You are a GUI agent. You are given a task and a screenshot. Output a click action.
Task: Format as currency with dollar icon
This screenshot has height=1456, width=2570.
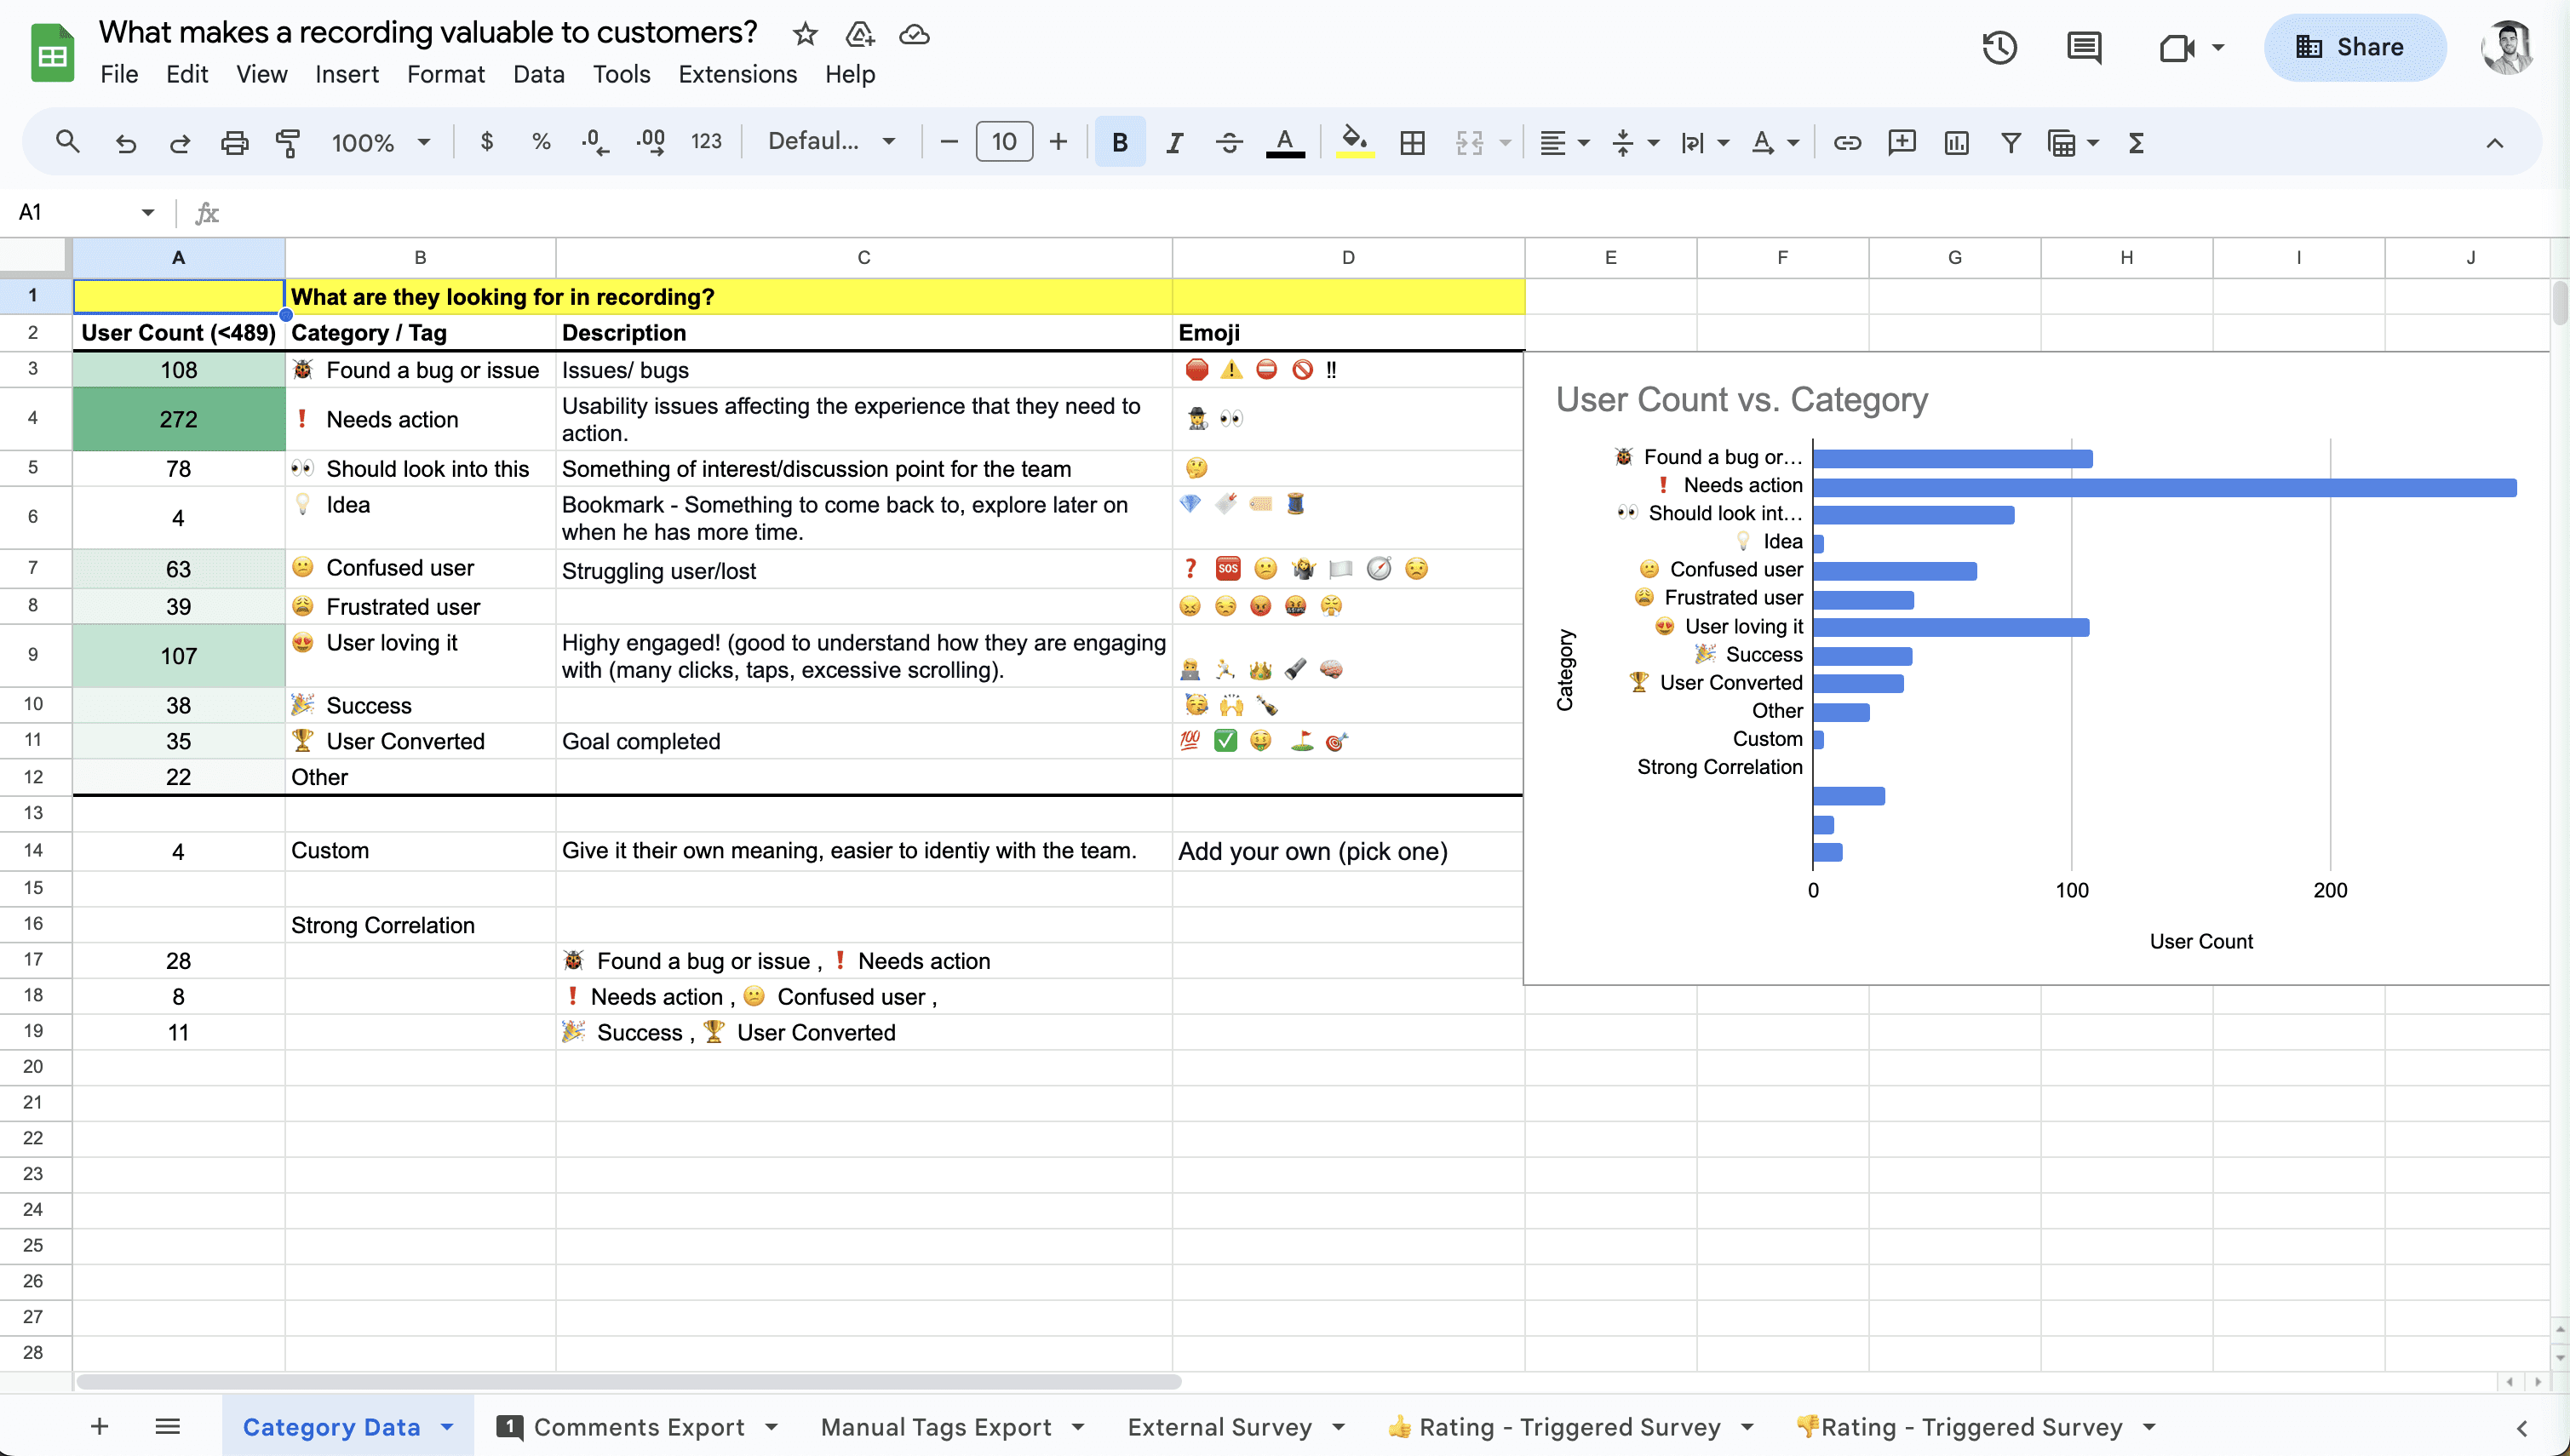(x=487, y=142)
